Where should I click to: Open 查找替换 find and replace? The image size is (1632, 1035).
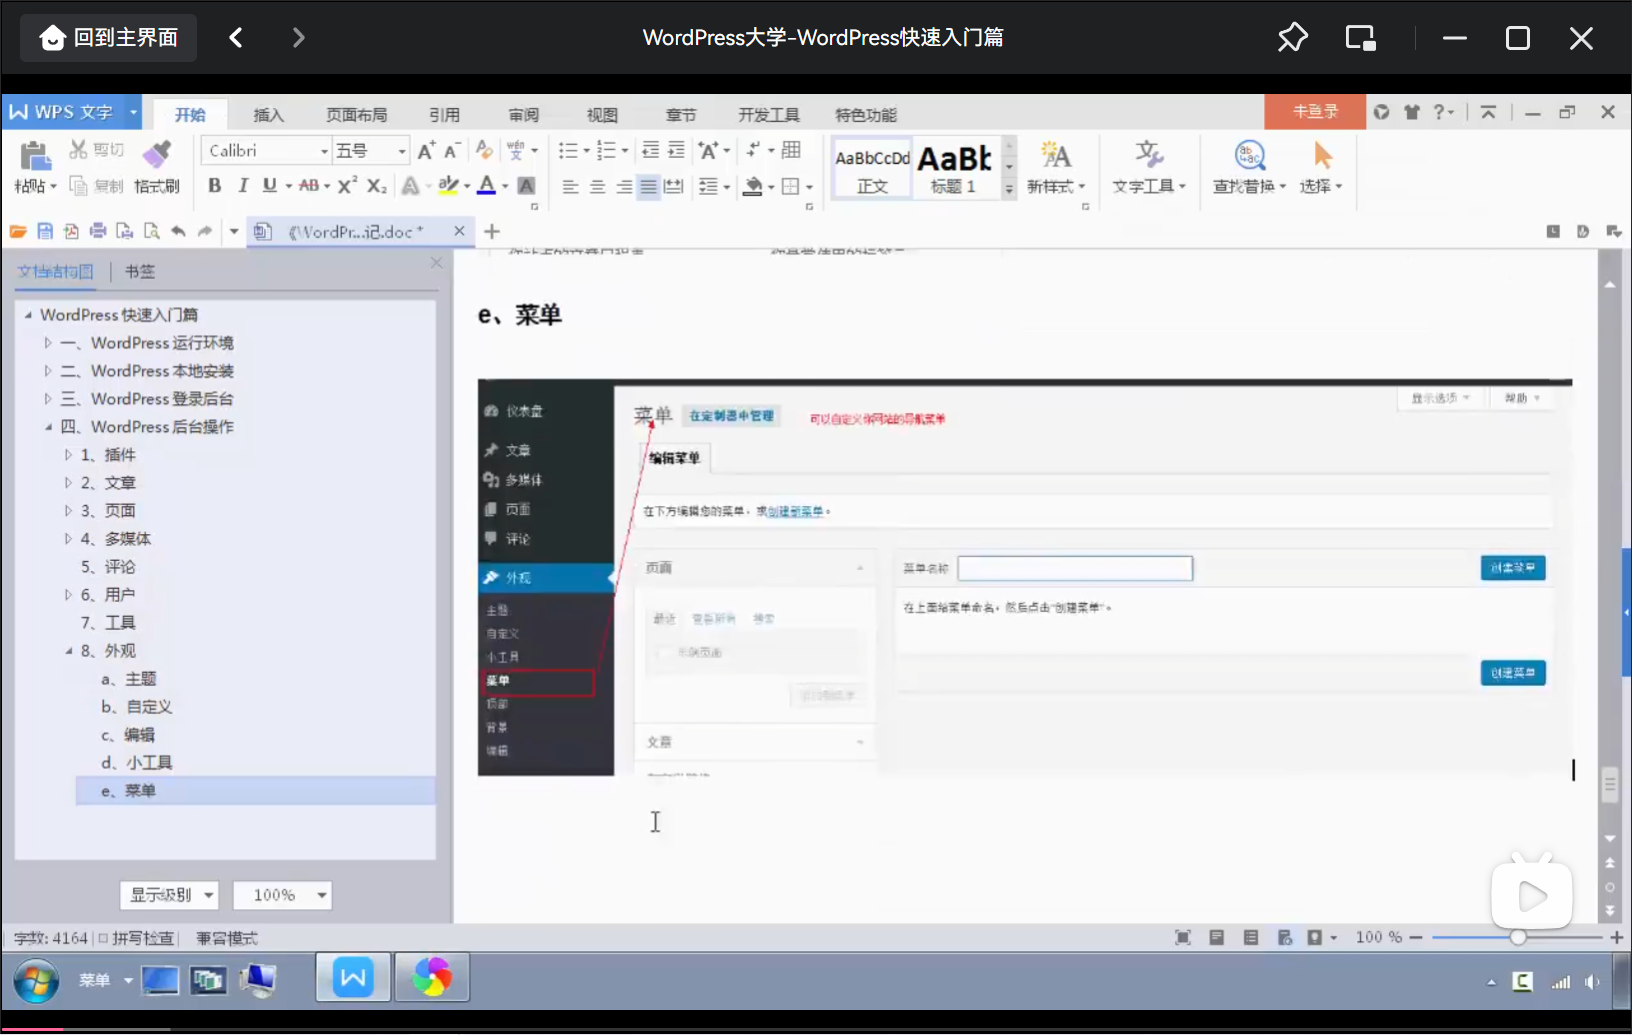click(x=1249, y=167)
